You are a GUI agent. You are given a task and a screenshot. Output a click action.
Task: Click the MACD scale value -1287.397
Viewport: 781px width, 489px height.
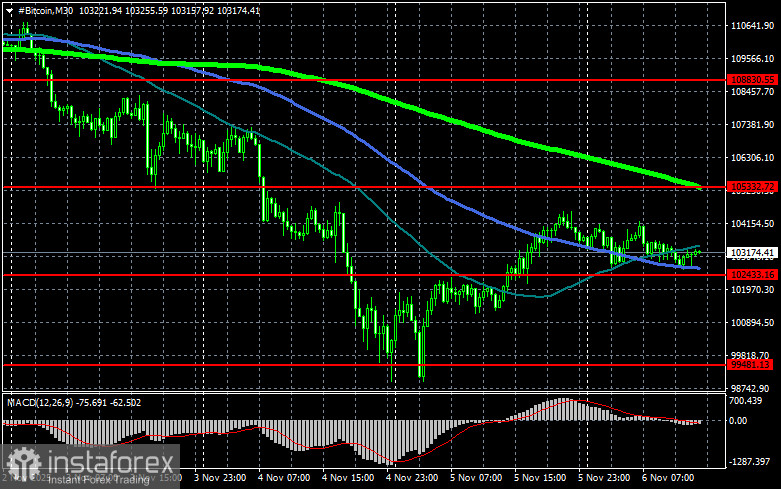point(749,462)
